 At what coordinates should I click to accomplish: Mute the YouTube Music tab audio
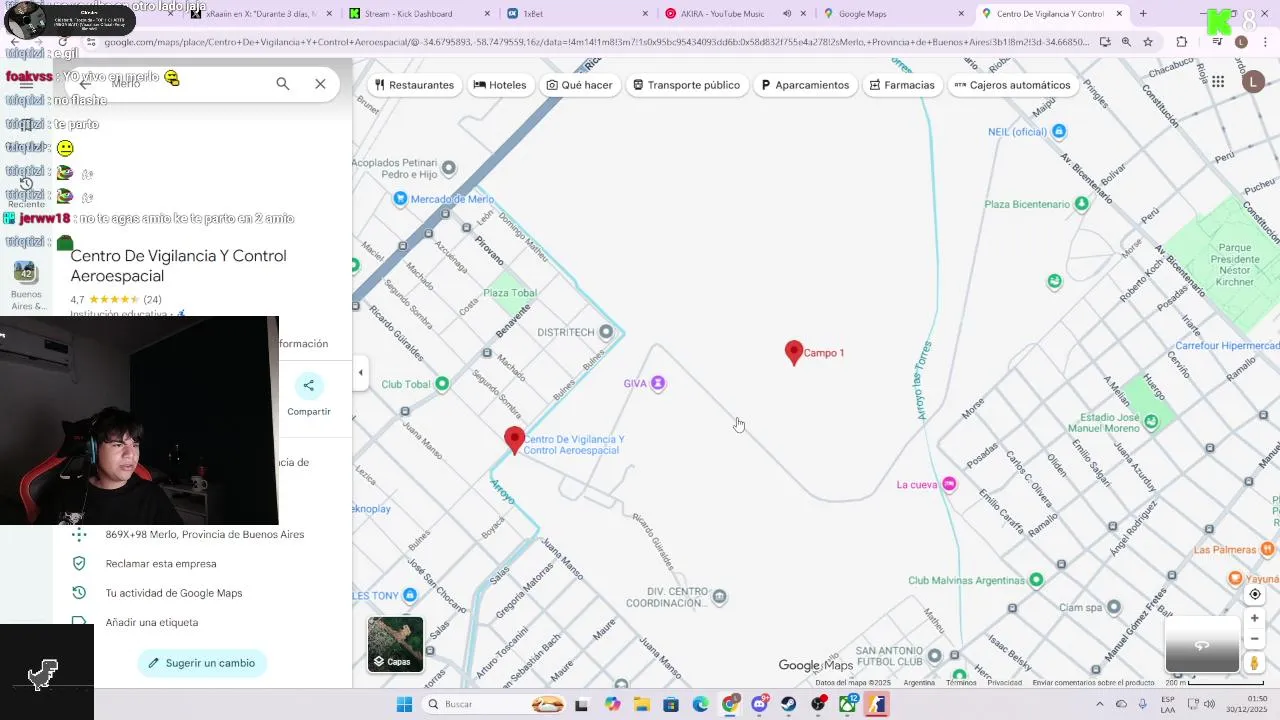click(787, 14)
